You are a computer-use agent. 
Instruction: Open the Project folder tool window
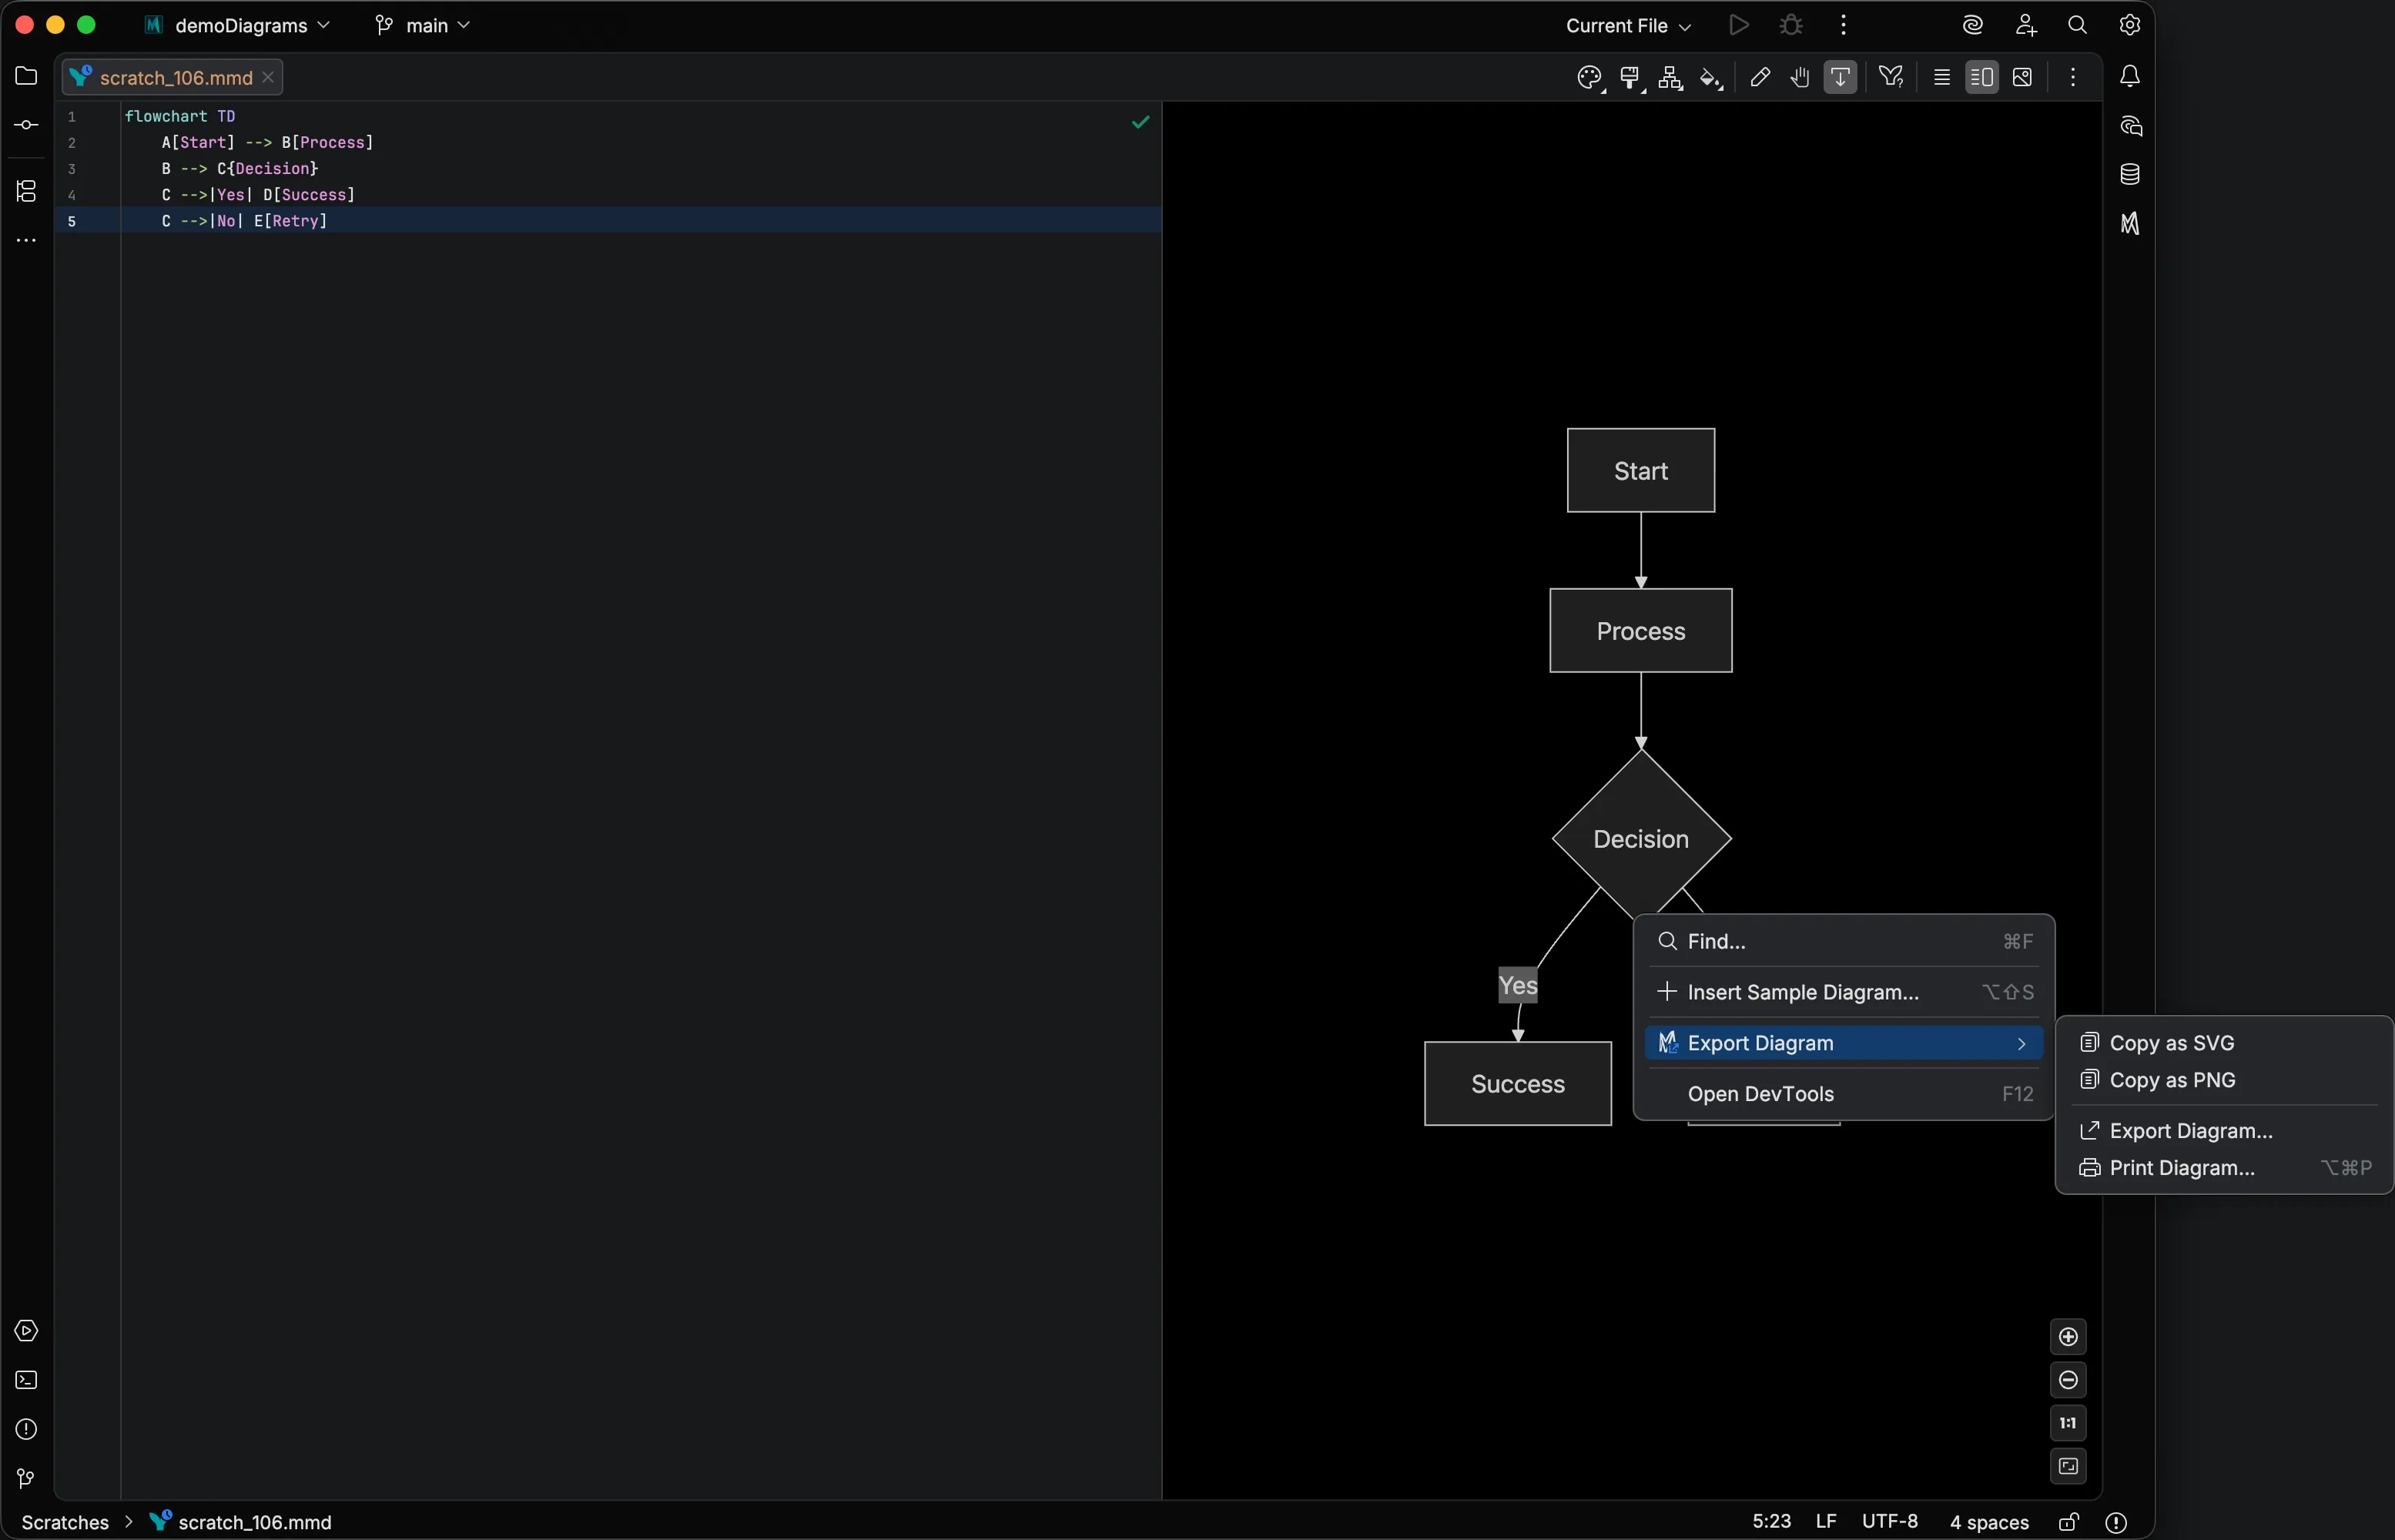pyautogui.click(x=26, y=76)
